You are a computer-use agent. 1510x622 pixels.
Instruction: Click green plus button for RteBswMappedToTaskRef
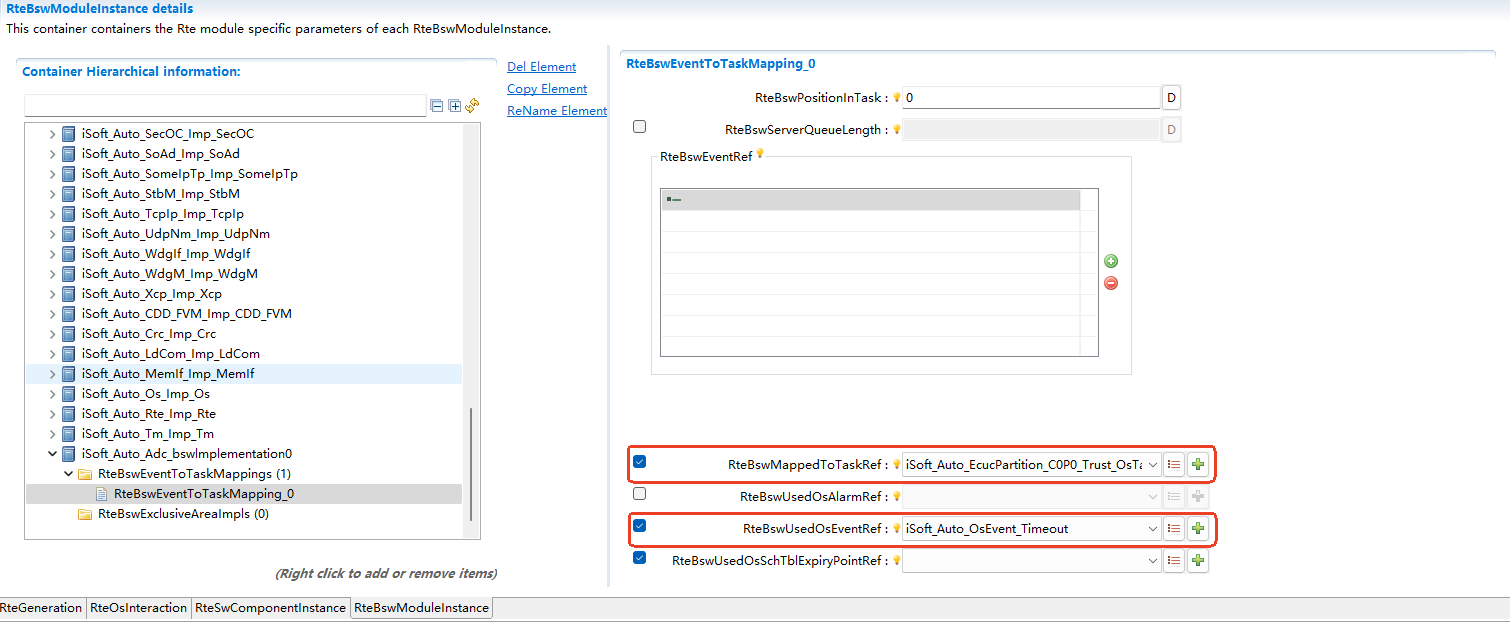(x=1198, y=464)
